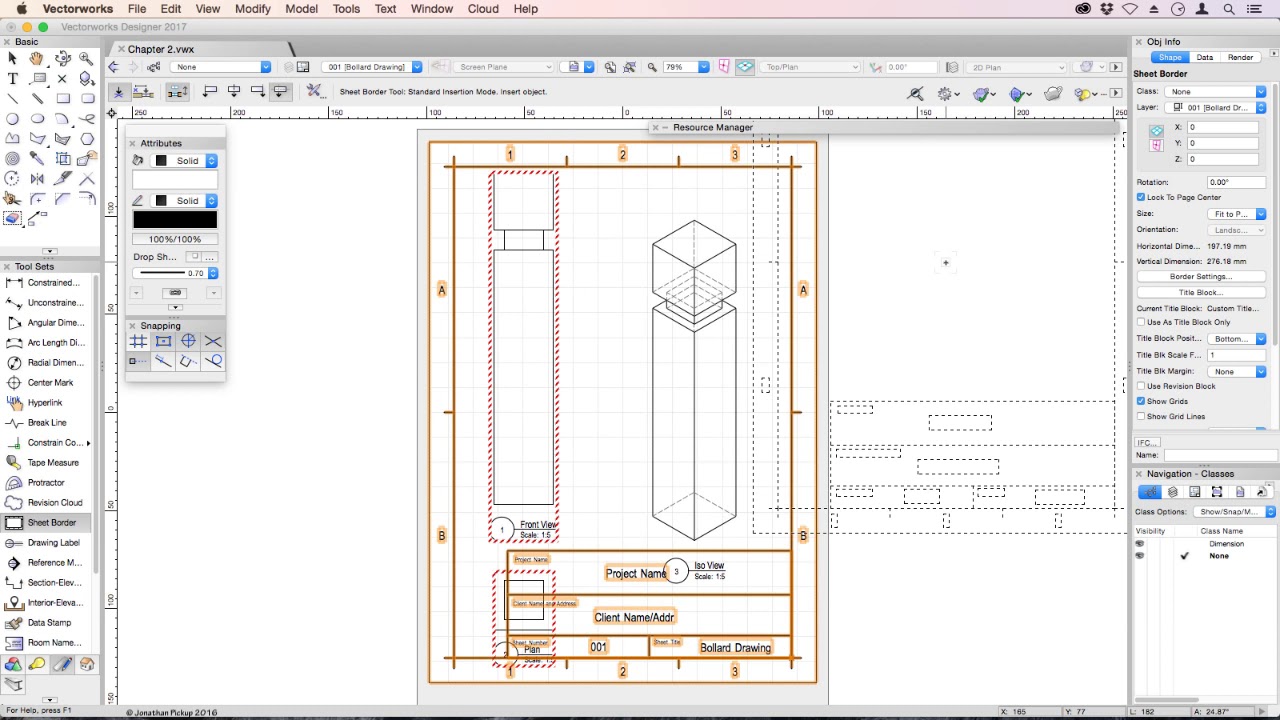Open Title Blk Margin dropdown
Image resolution: width=1280 pixels, height=720 pixels.
pyautogui.click(x=1236, y=372)
